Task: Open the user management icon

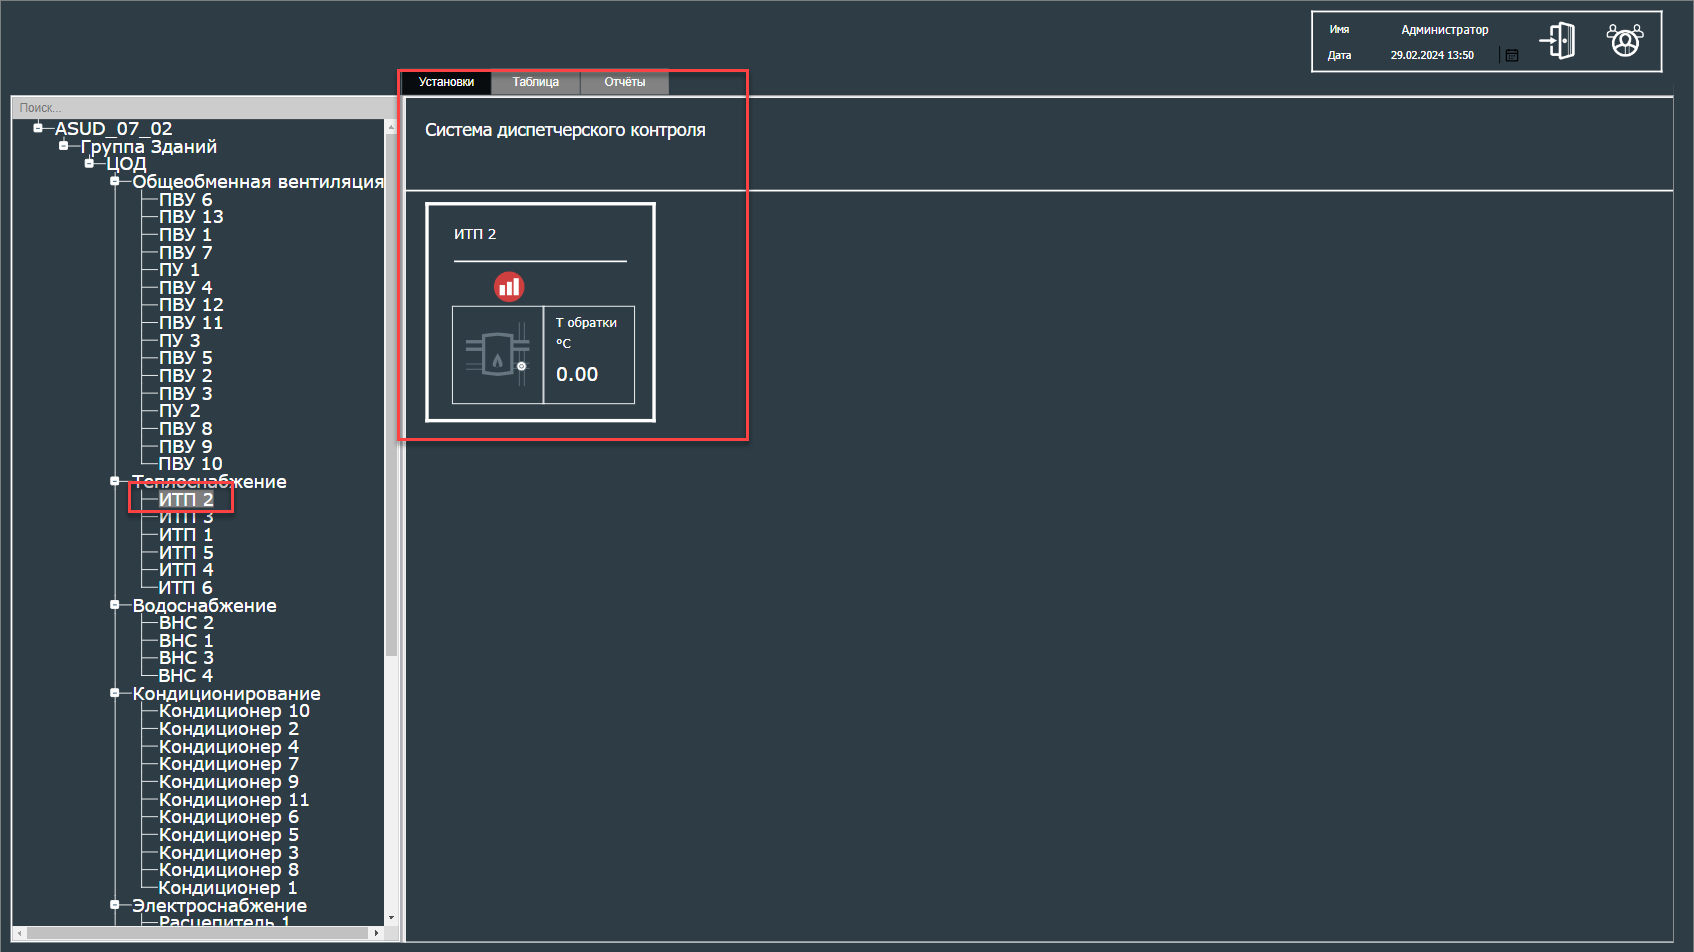Action: [x=1624, y=41]
